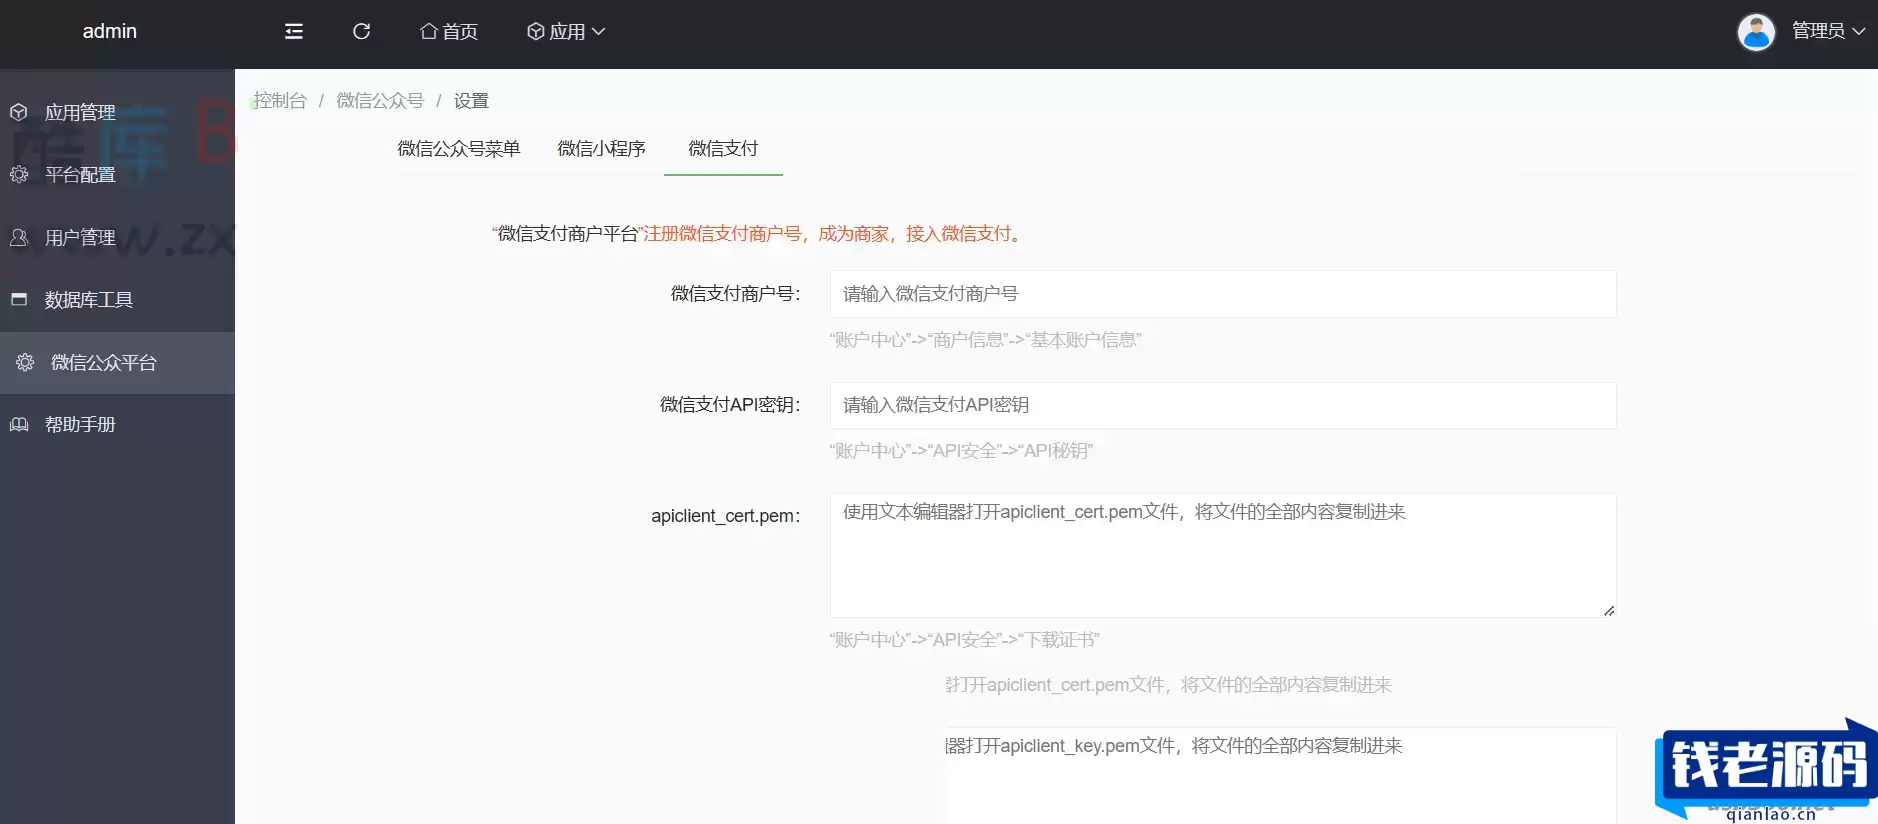Open the 微信支付商户平台 link
The height and width of the screenshot is (824, 1878).
point(568,233)
